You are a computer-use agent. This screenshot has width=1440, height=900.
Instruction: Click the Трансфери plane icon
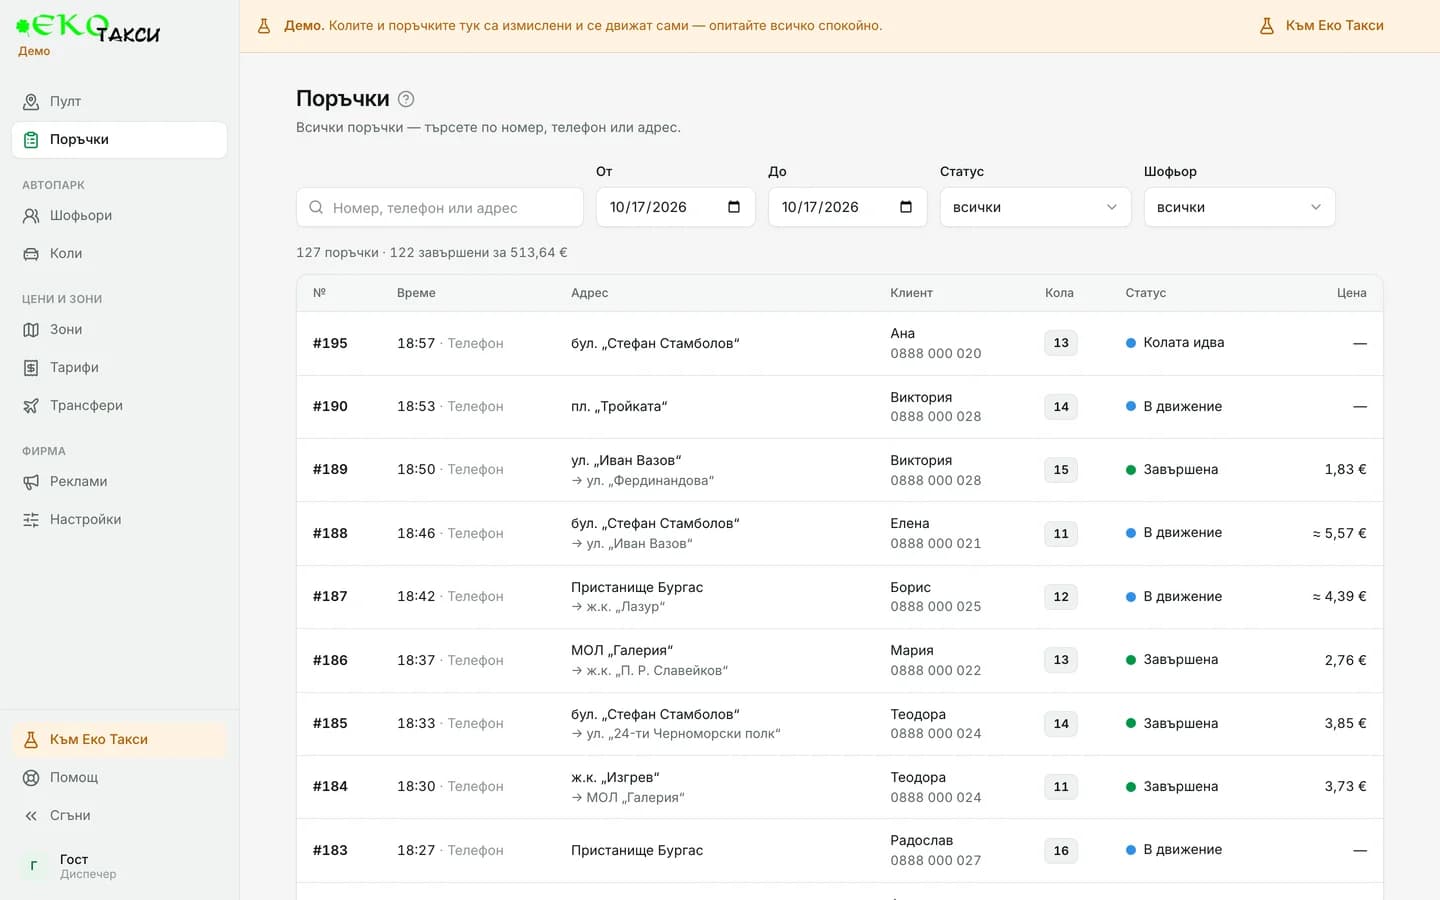coord(31,405)
